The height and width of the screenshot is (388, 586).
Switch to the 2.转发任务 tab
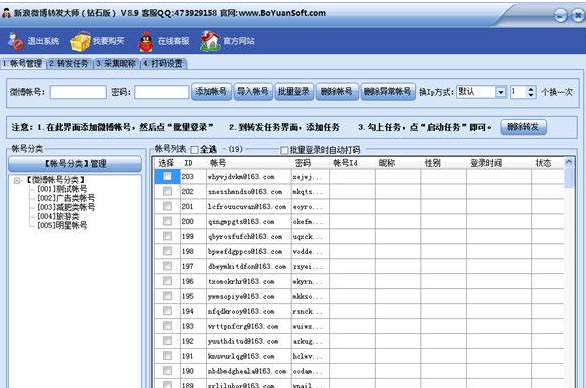pos(69,64)
